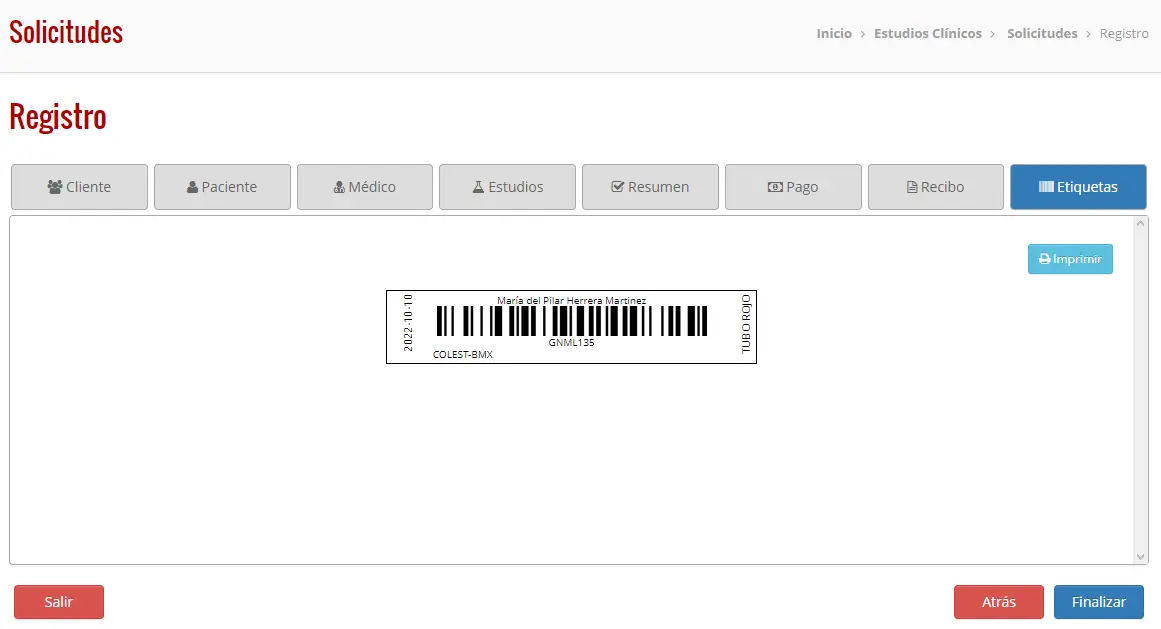Click the Imprimir print button
This screenshot has height=629, width=1161.
pos(1070,259)
